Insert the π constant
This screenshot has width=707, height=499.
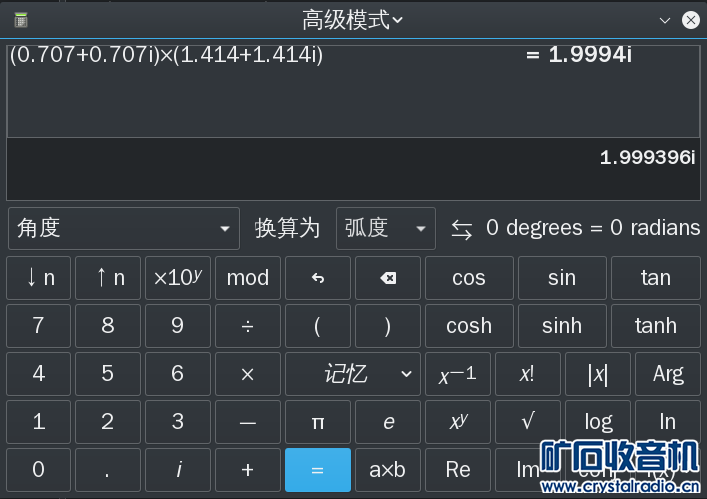click(318, 422)
